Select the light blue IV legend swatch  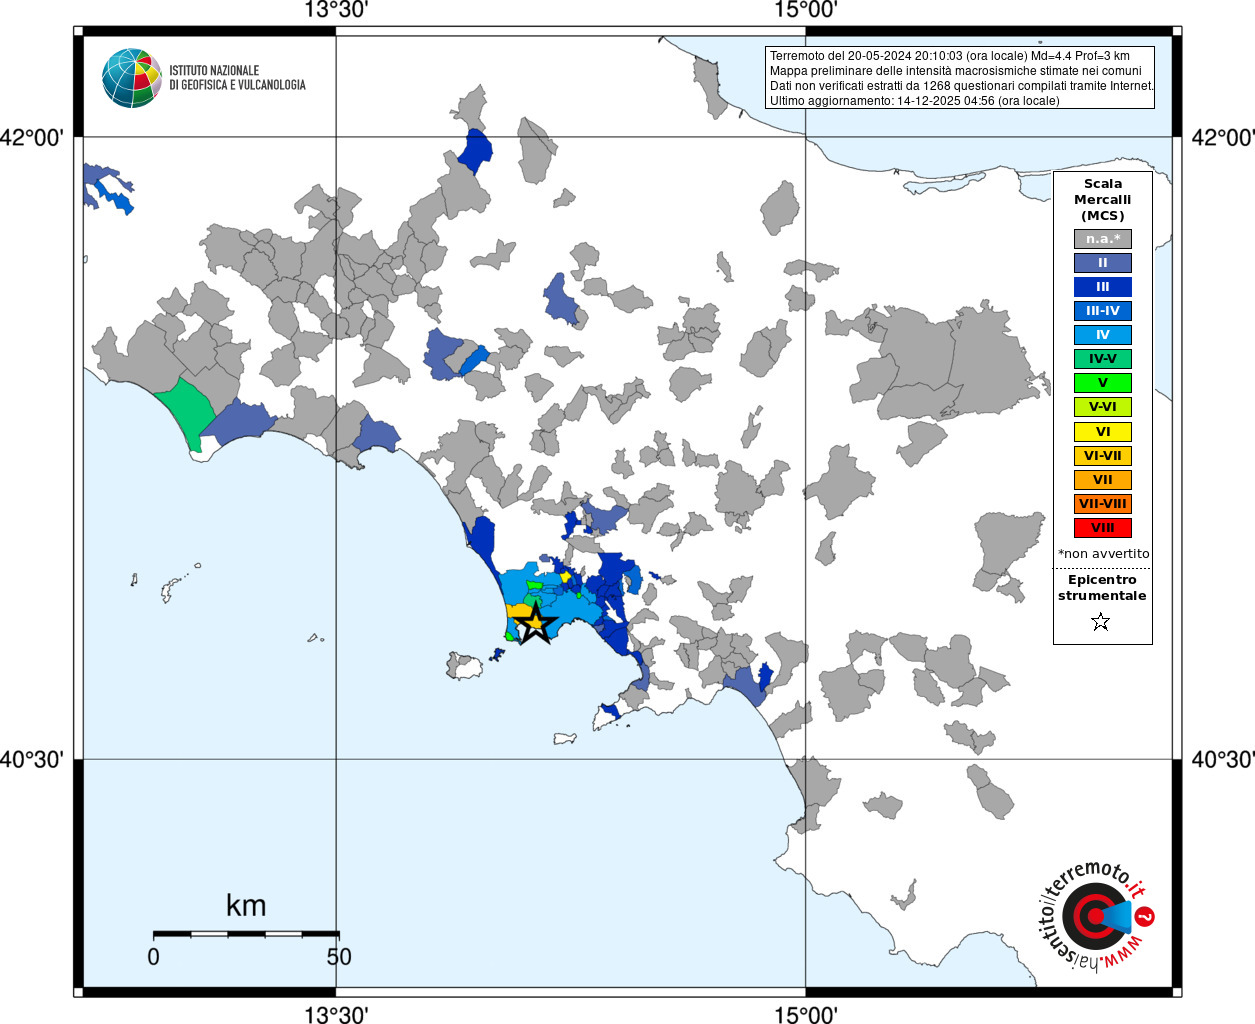point(1103,335)
